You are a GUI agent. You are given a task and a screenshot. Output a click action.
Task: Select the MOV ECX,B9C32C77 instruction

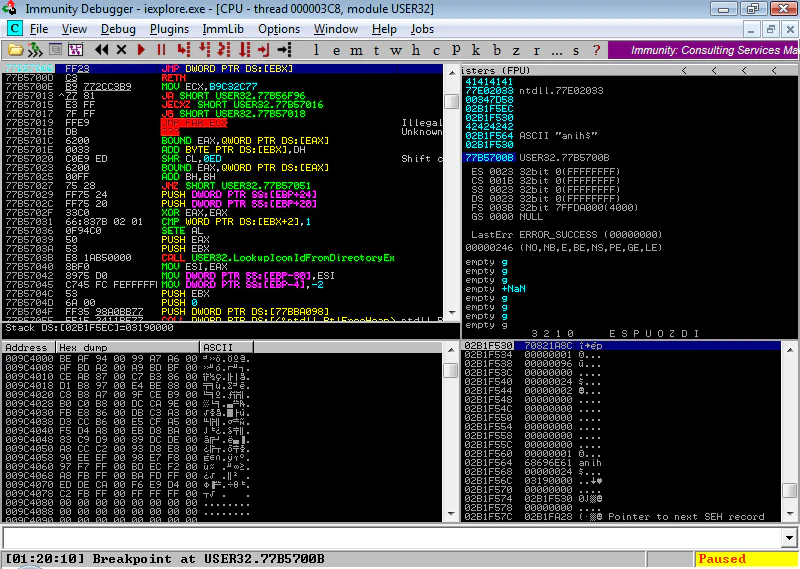click(223, 87)
